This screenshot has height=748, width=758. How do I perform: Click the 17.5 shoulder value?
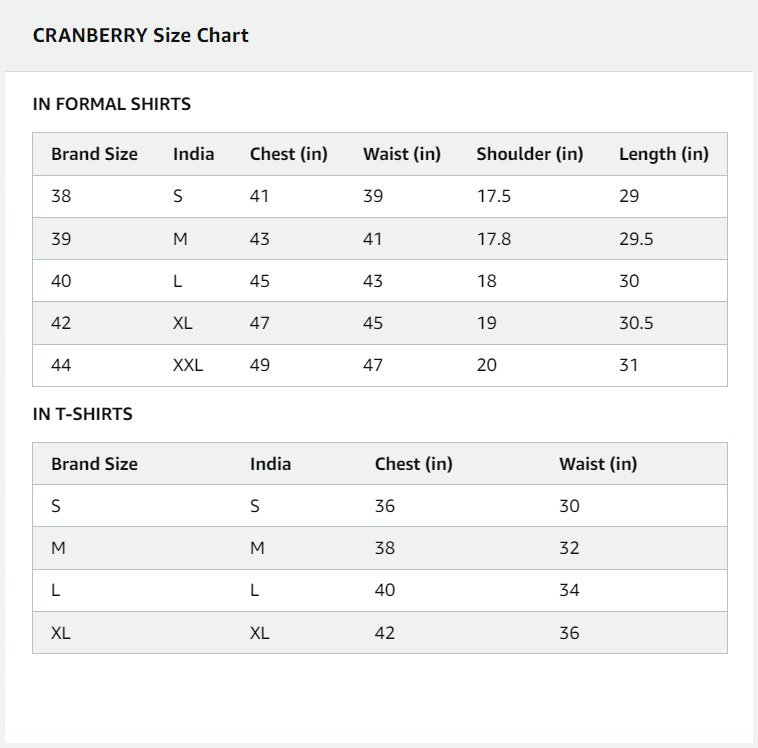tap(494, 196)
